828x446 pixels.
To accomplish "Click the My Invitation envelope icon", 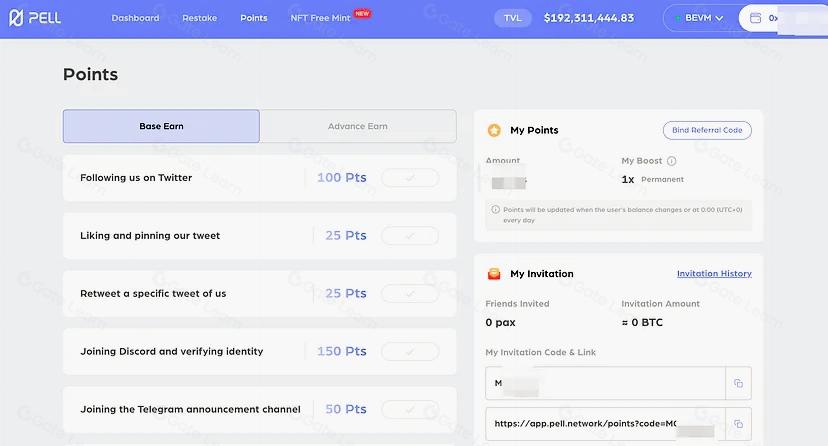I will click(x=494, y=274).
